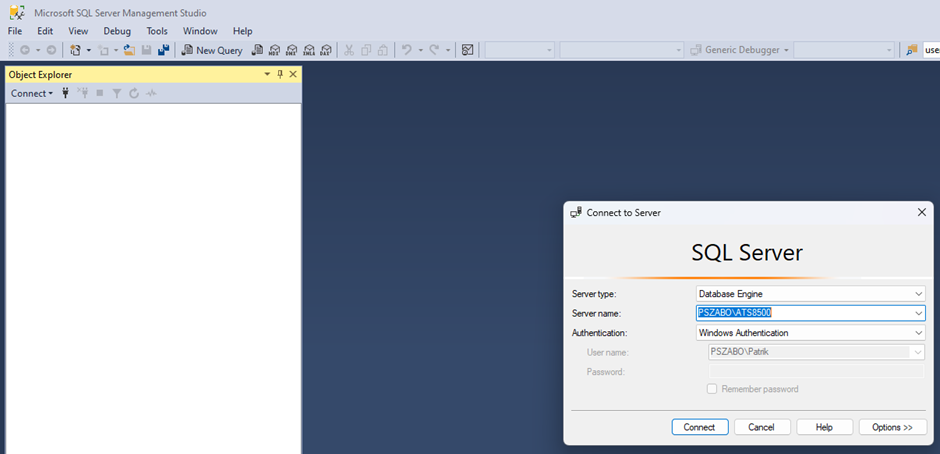Expand the New Project dropdown arrow
This screenshot has width=940, height=454.
tap(89, 50)
